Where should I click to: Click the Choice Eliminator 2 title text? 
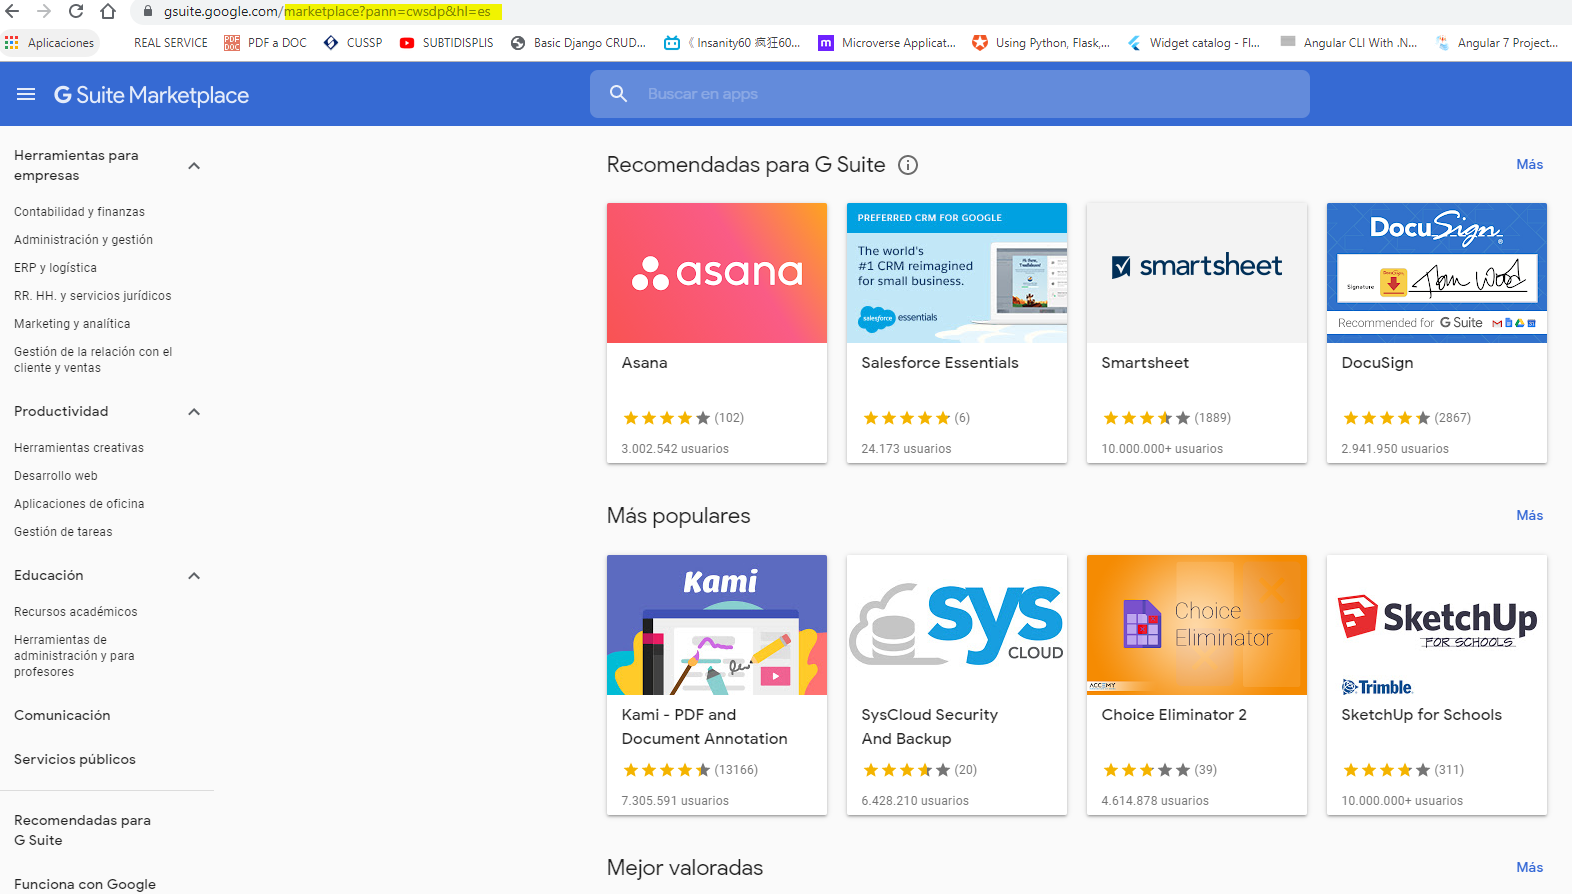[1174, 715]
